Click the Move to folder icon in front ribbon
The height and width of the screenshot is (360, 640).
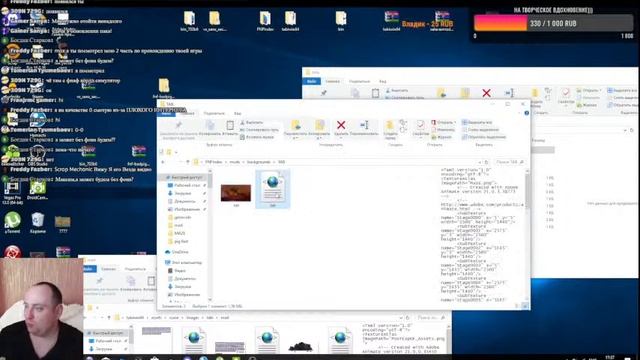pos(296,125)
